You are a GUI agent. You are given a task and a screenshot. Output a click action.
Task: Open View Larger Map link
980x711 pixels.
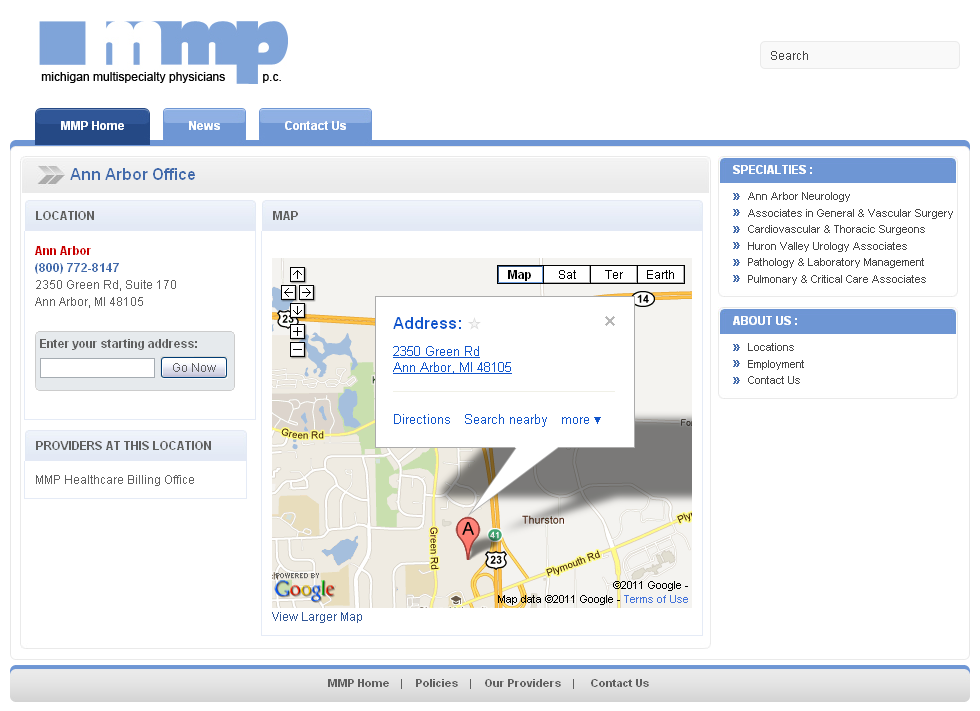coord(317,617)
